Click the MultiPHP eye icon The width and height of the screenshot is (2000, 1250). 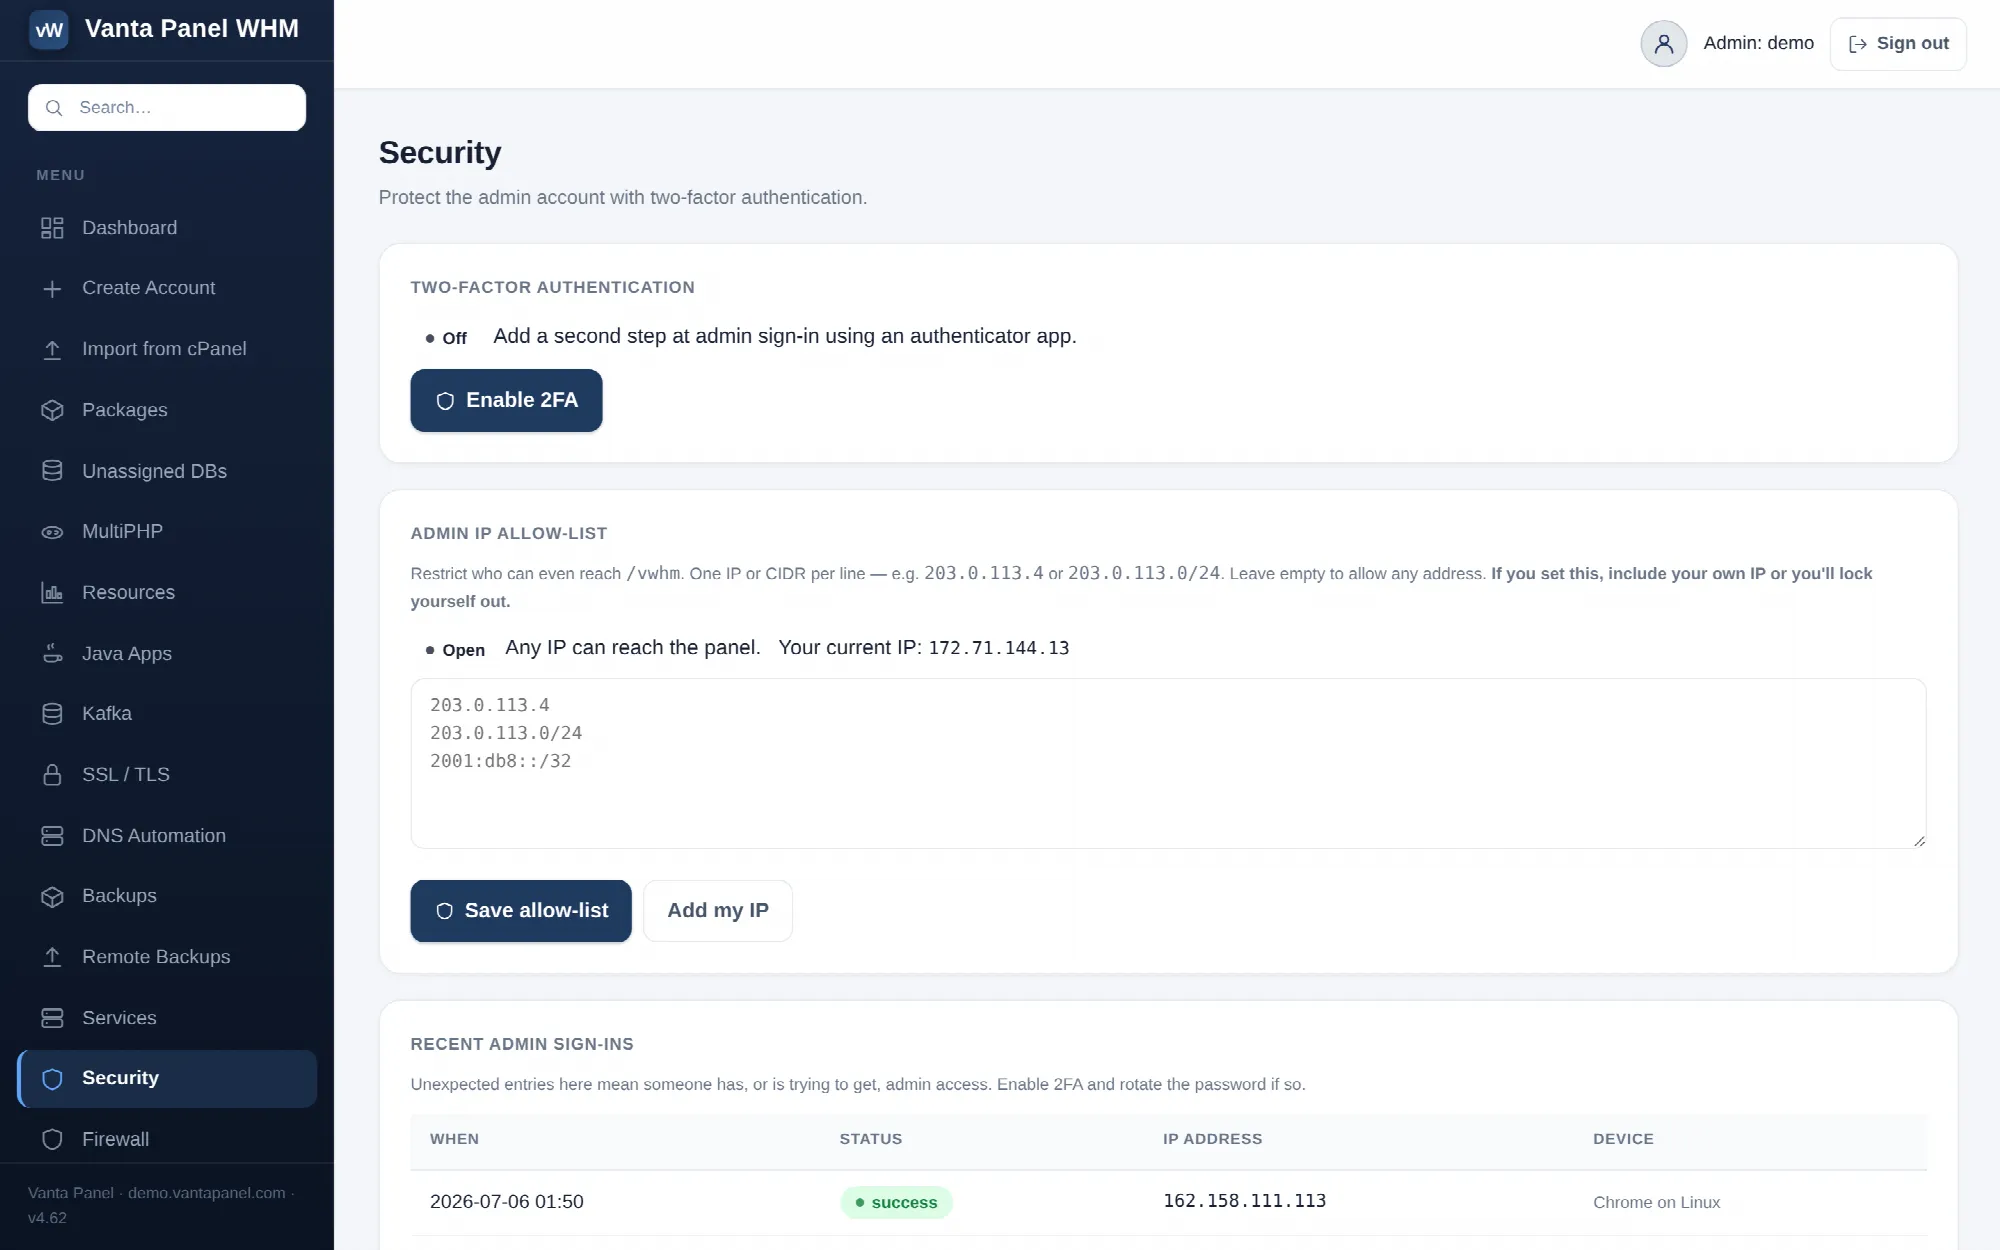[52, 532]
